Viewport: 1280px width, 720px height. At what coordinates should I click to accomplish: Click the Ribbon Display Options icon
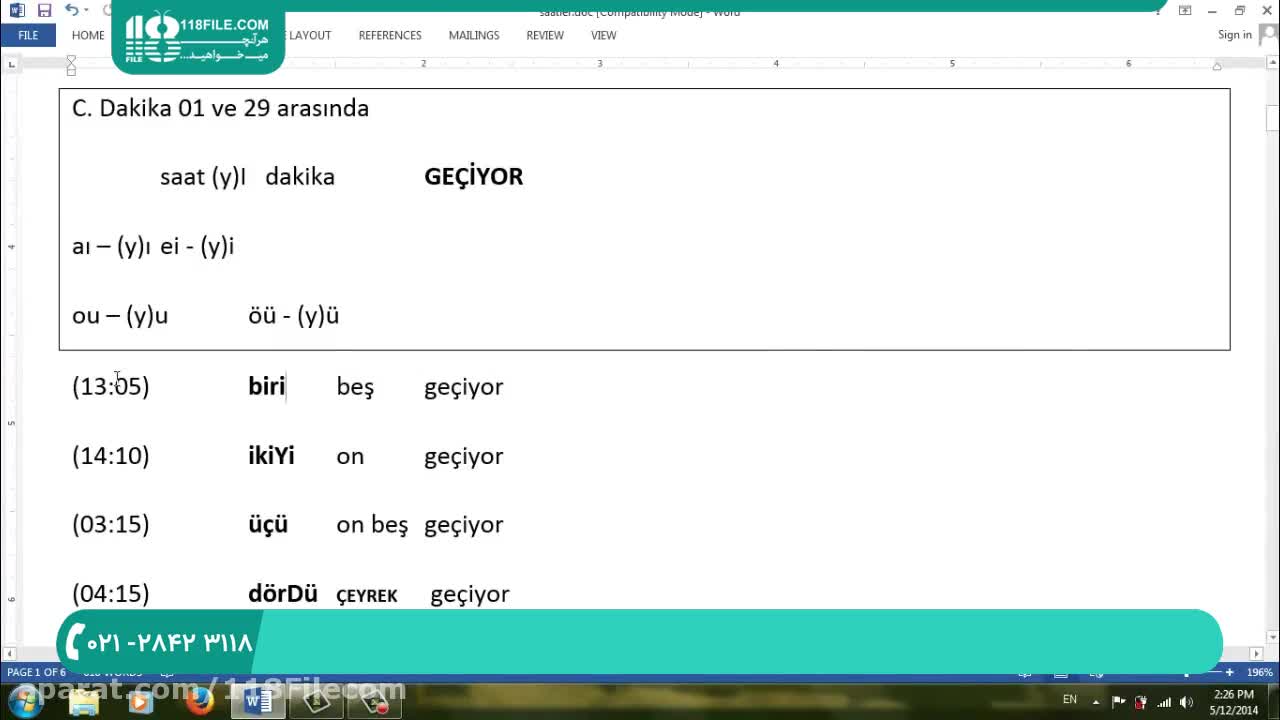tap(1185, 11)
